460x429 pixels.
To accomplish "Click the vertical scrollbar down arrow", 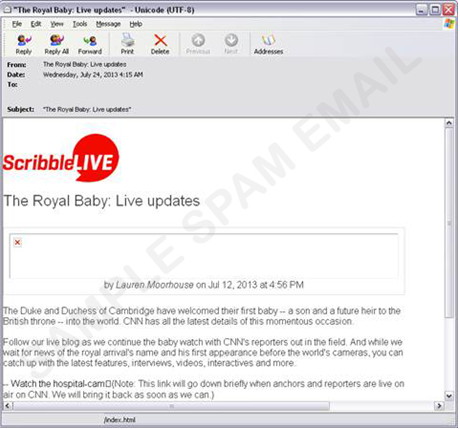I will point(449,396).
